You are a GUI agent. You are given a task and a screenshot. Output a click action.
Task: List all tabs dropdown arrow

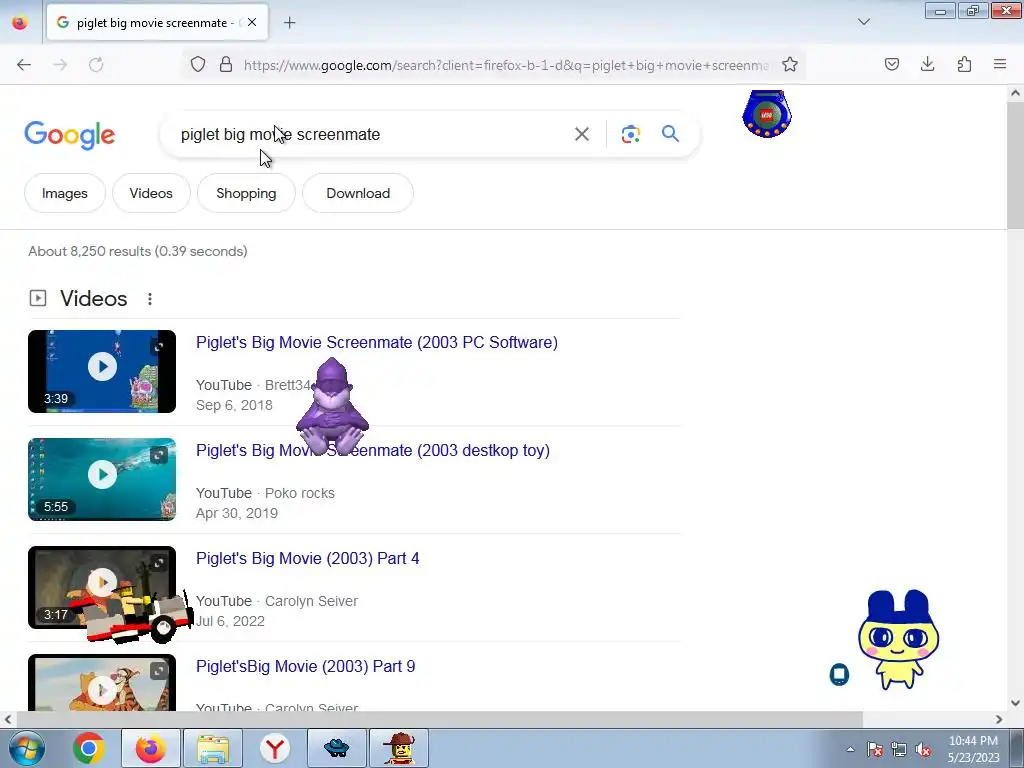tap(864, 22)
